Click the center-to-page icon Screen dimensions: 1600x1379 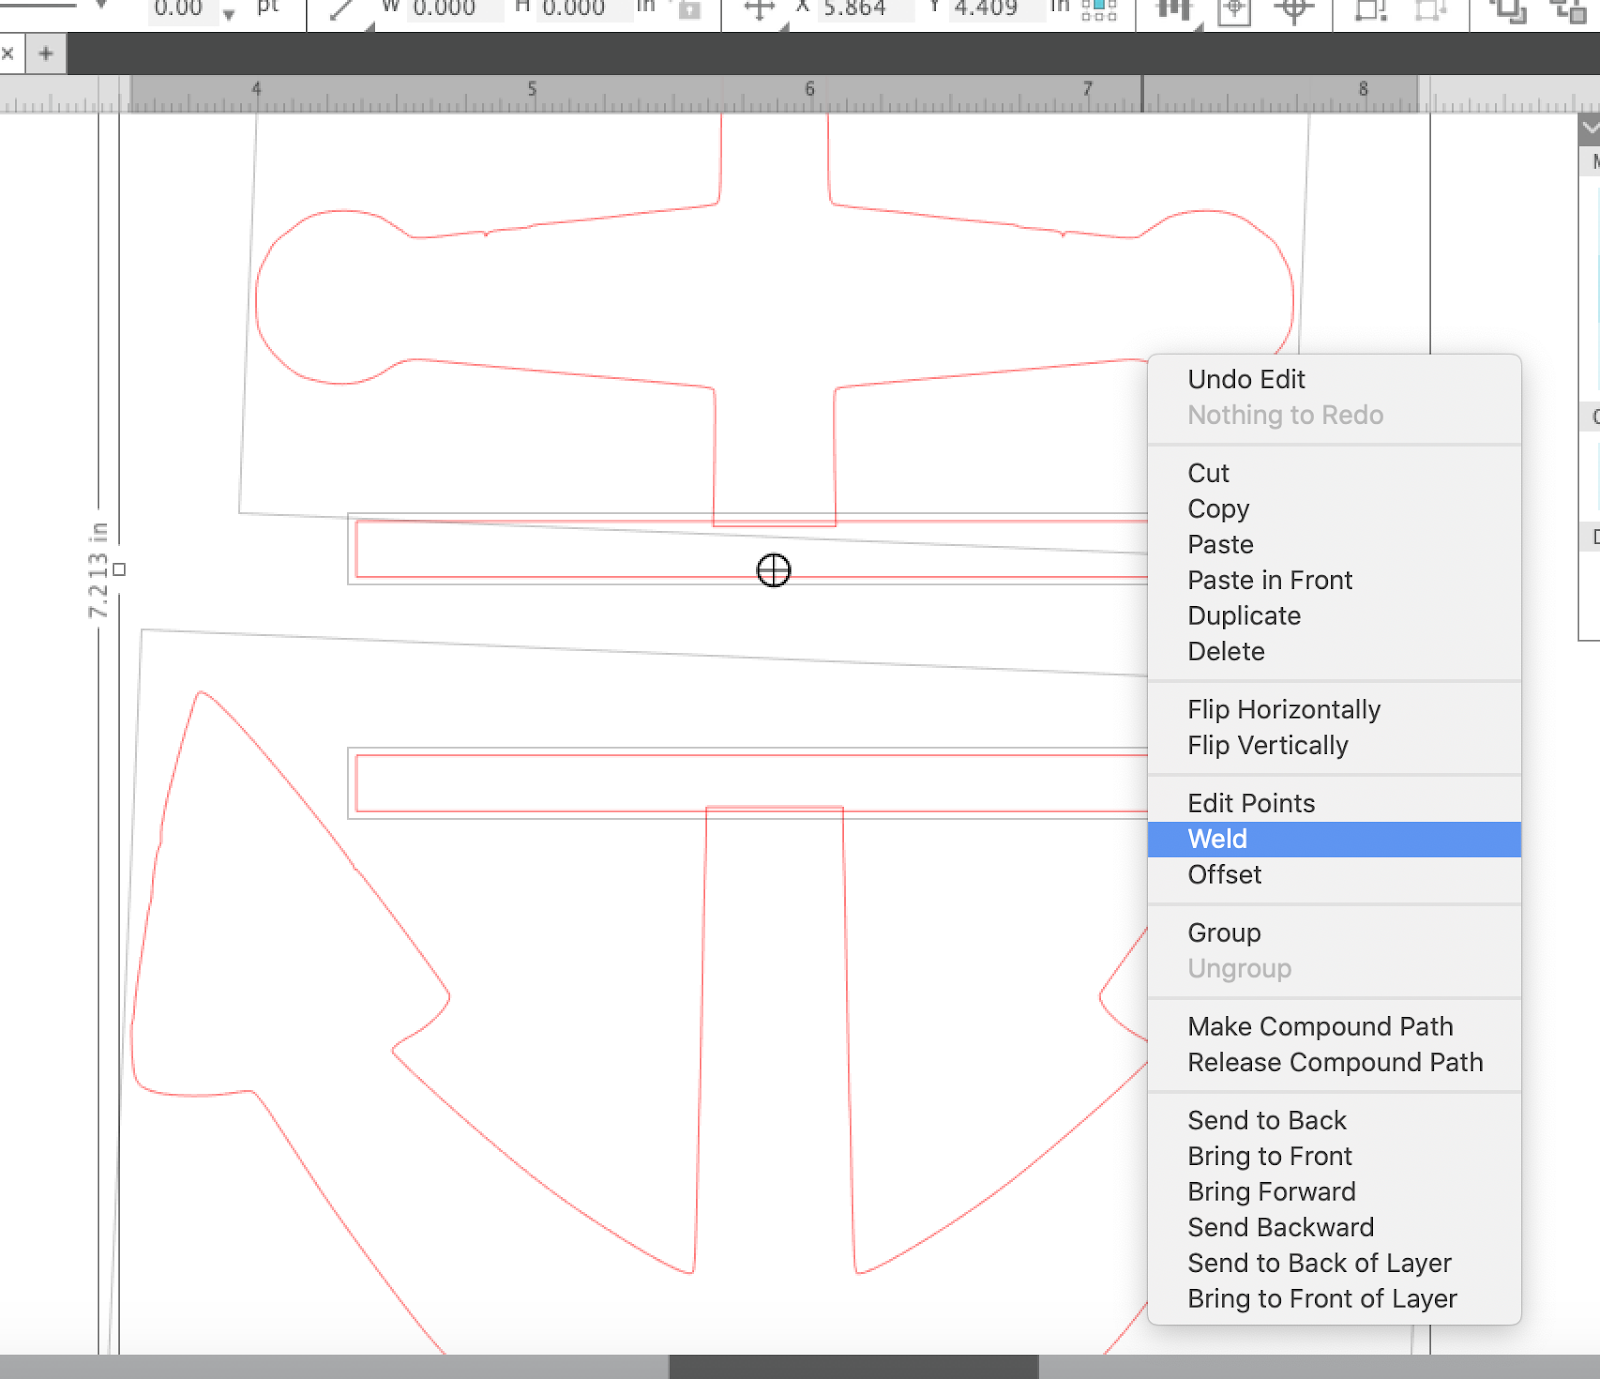click(1236, 10)
